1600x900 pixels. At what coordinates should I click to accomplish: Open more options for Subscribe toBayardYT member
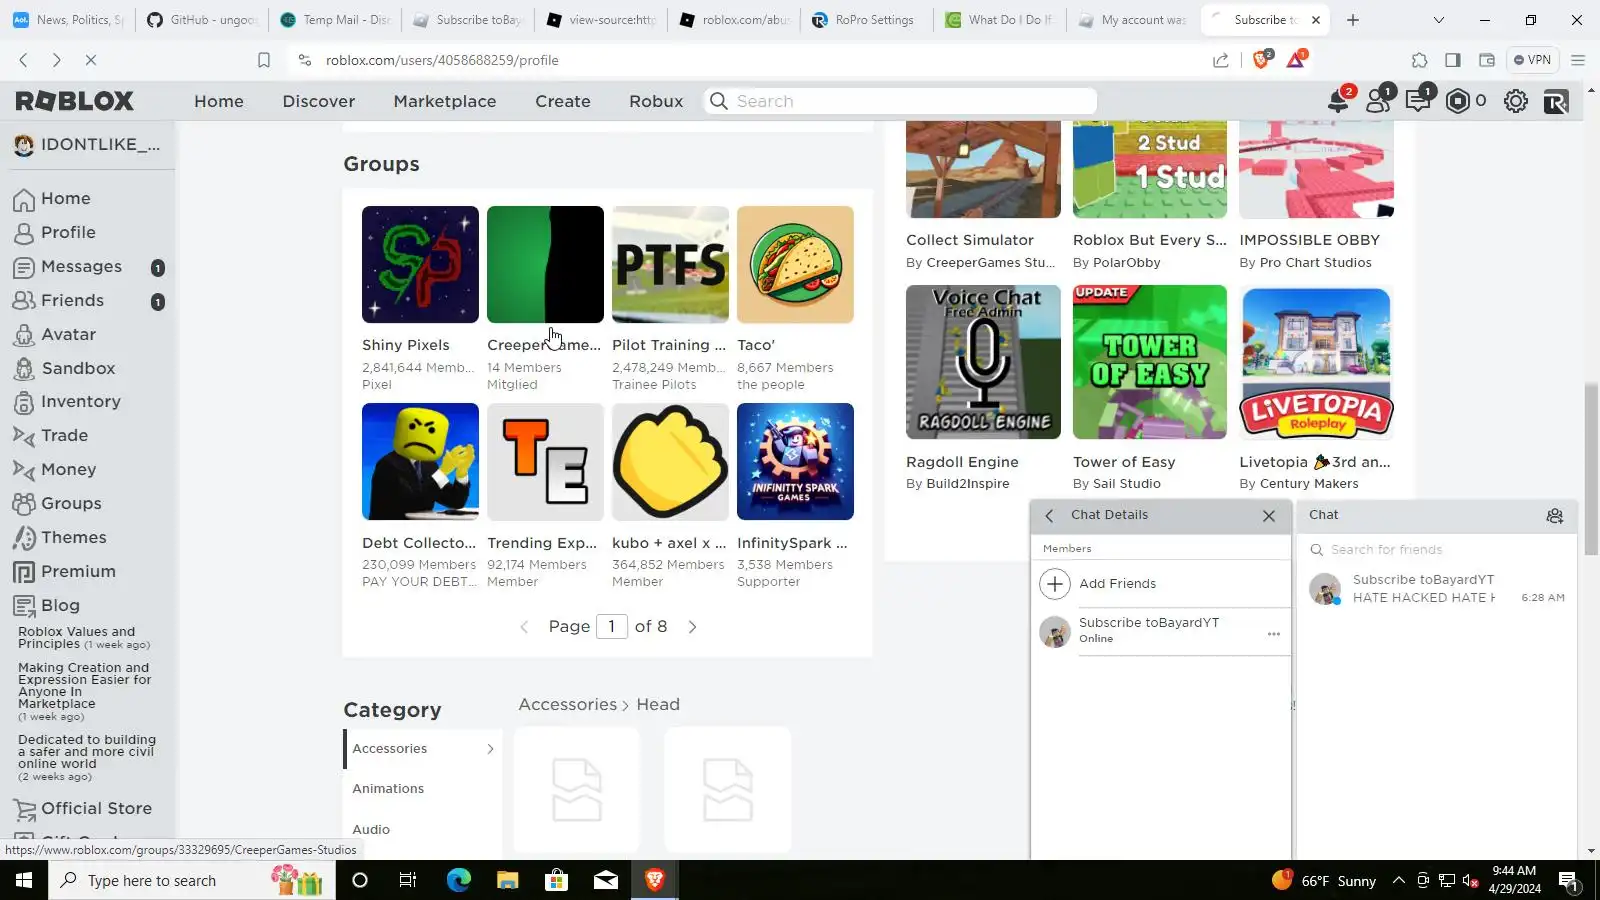point(1273,634)
